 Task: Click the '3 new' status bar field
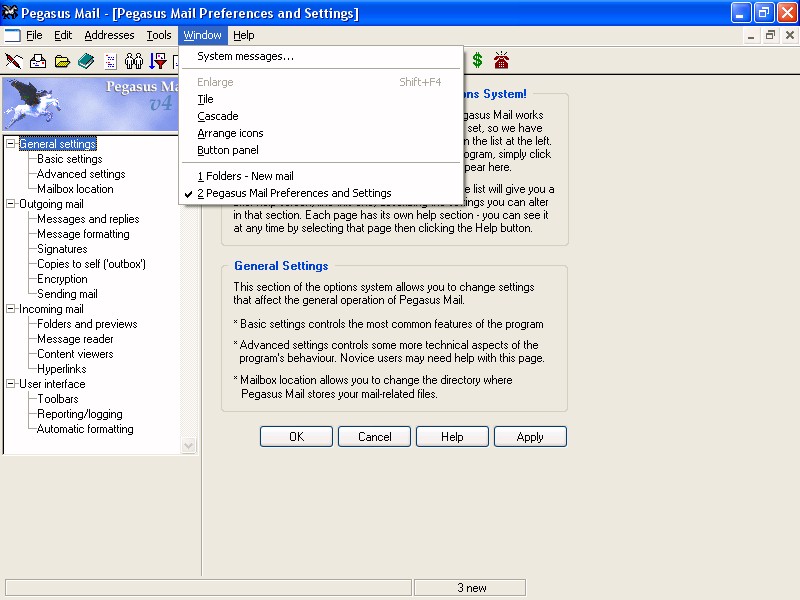[470, 588]
